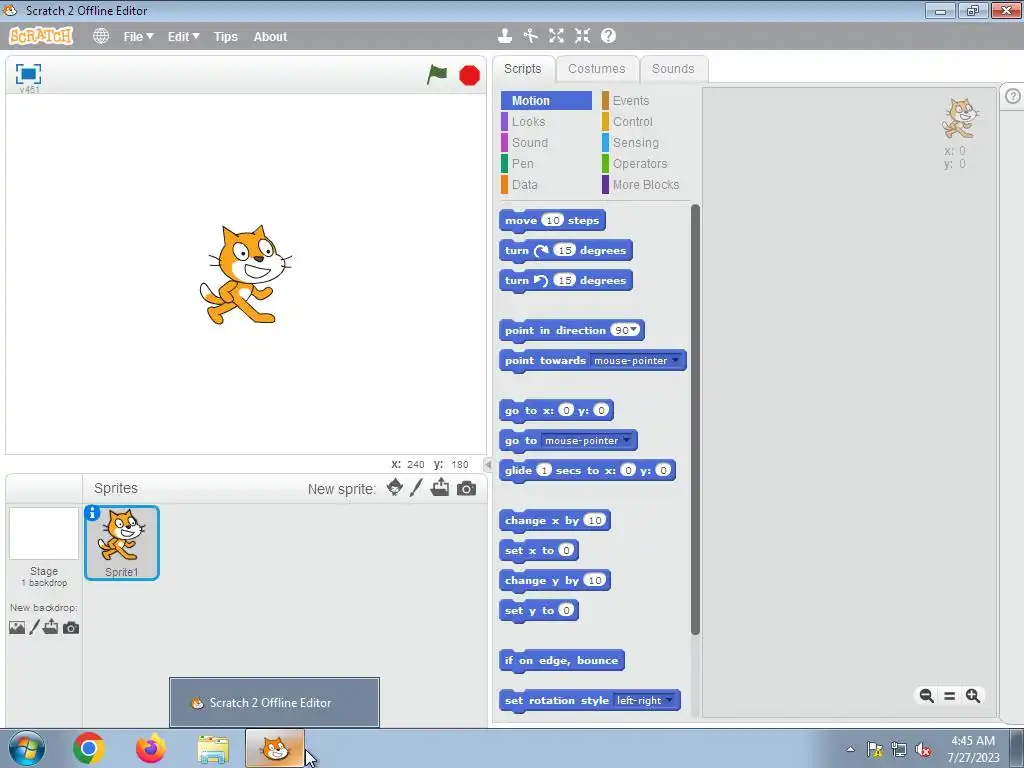Upload backdrop from file icon
The height and width of the screenshot is (768, 1024).
(50, 627)
